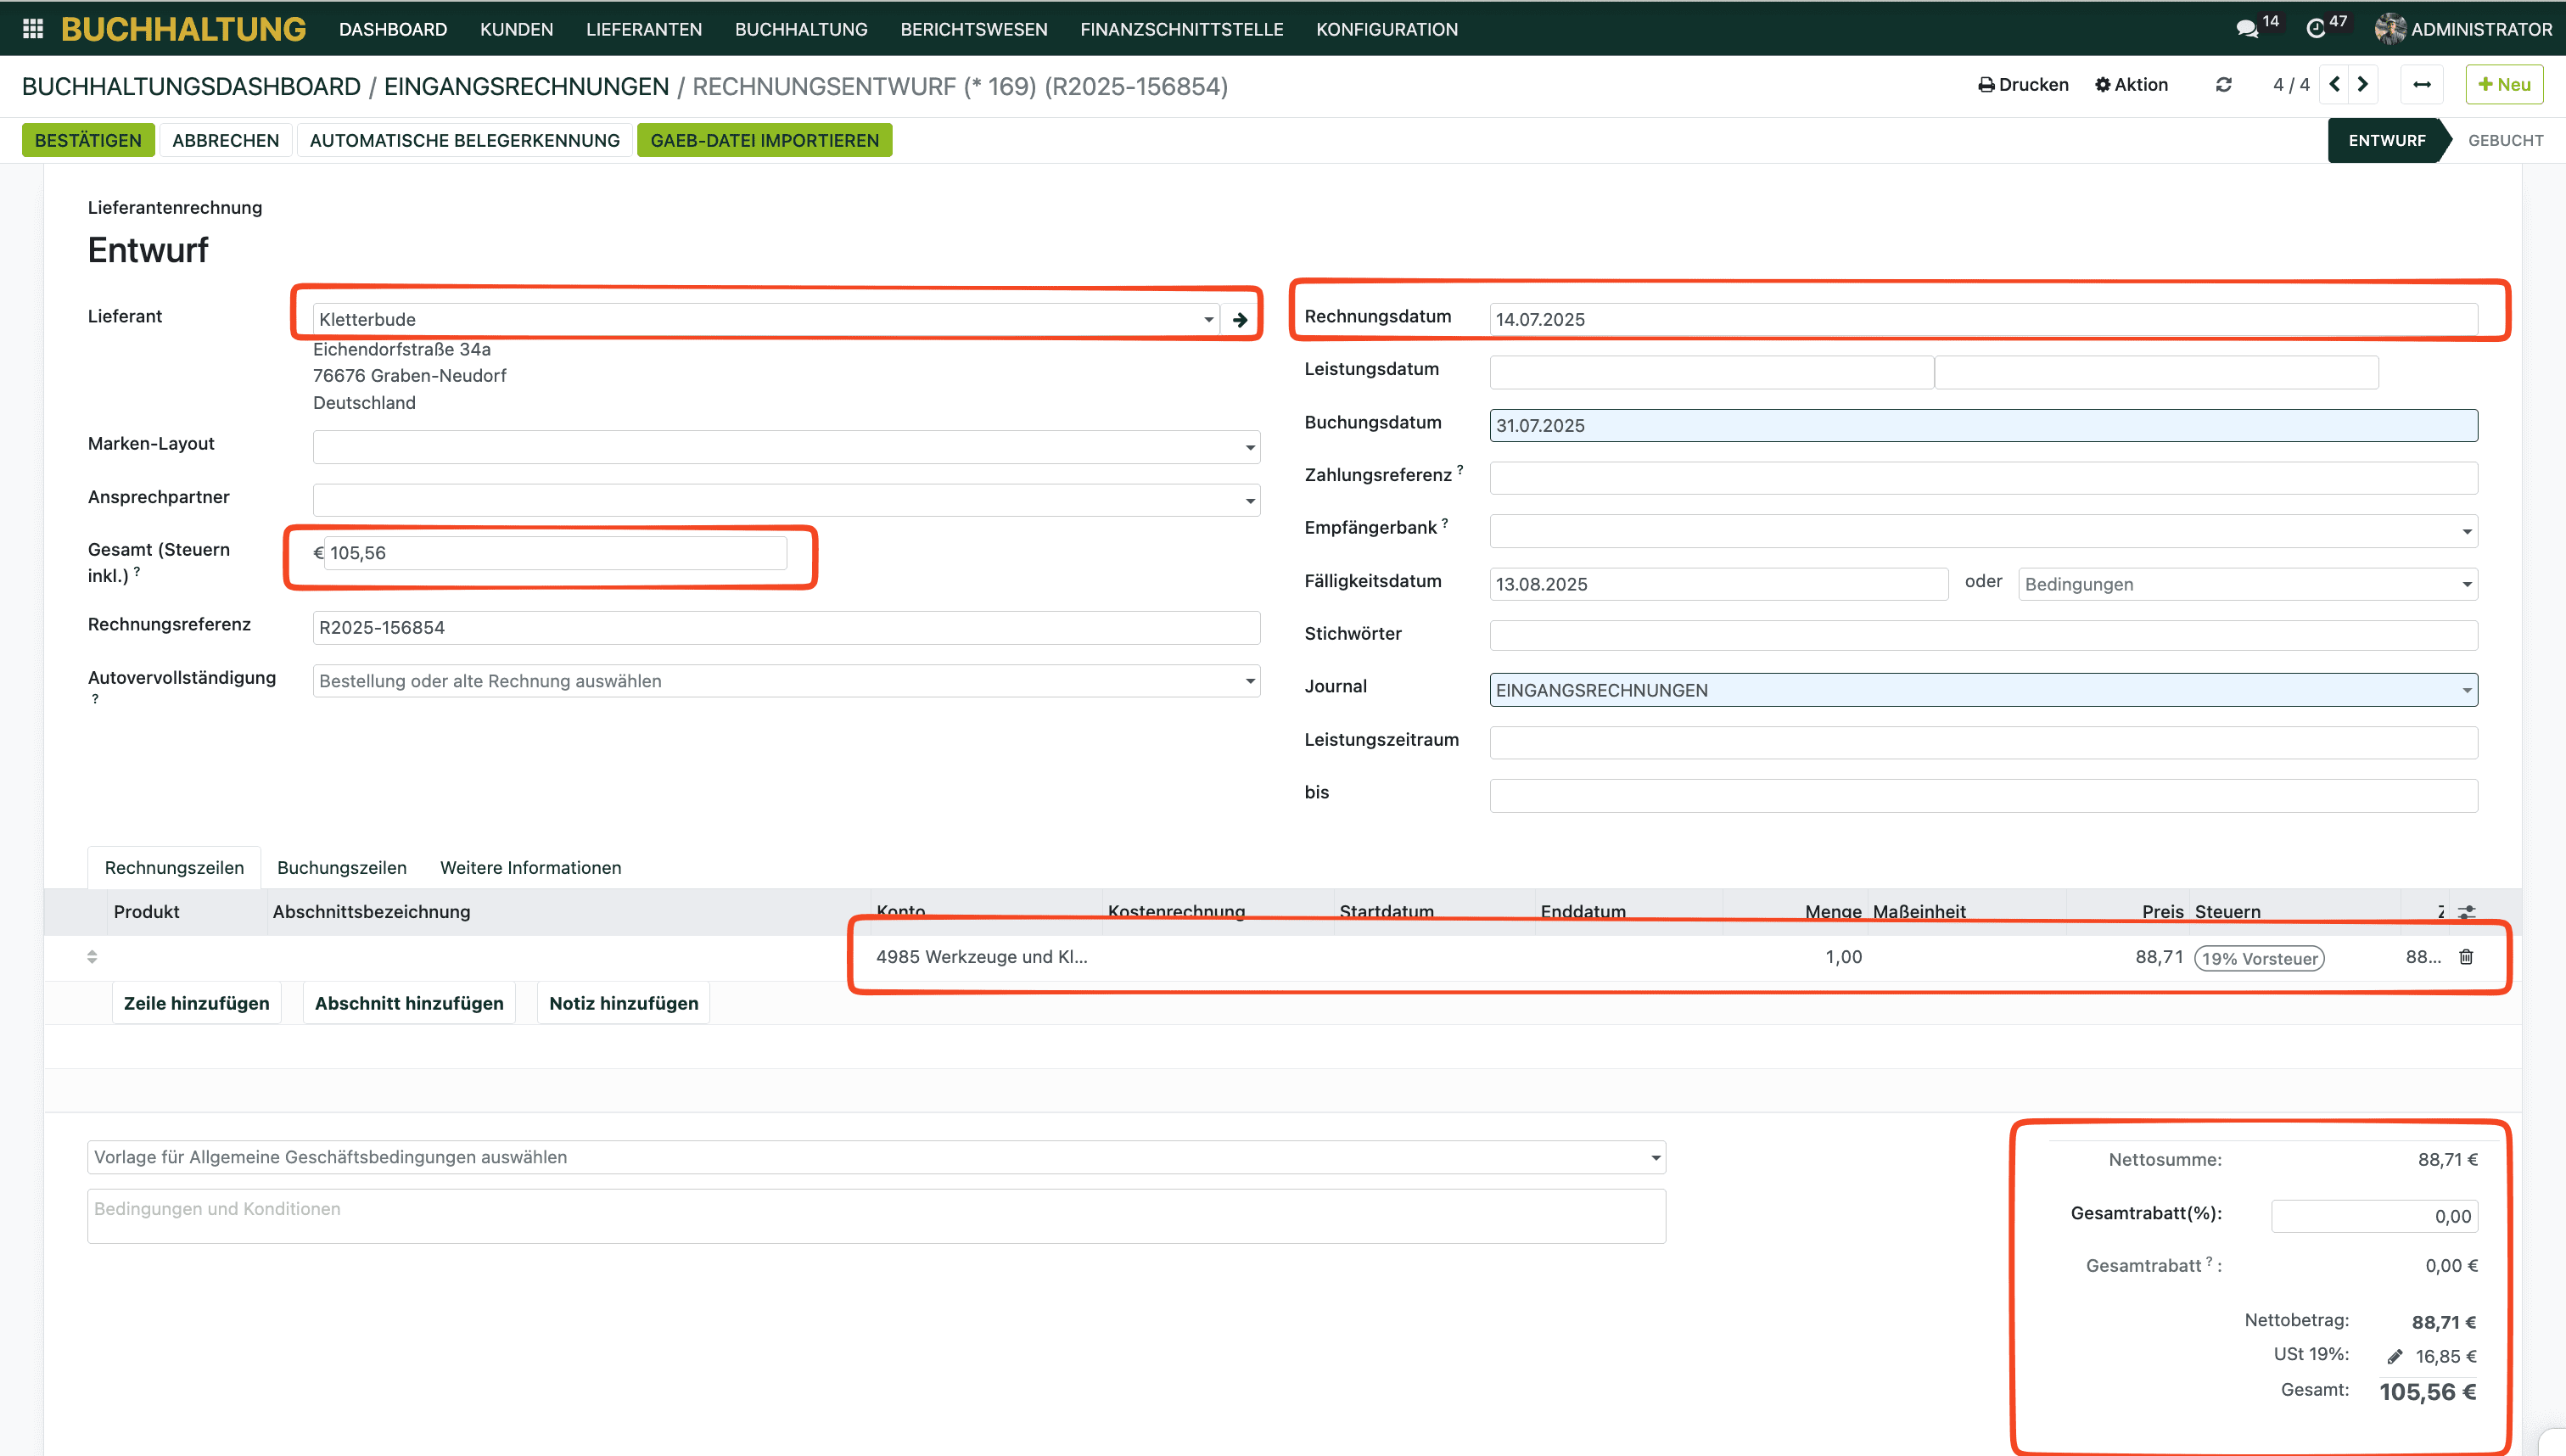
Task: Click the refresh record icon
Action: point(2223,85)
